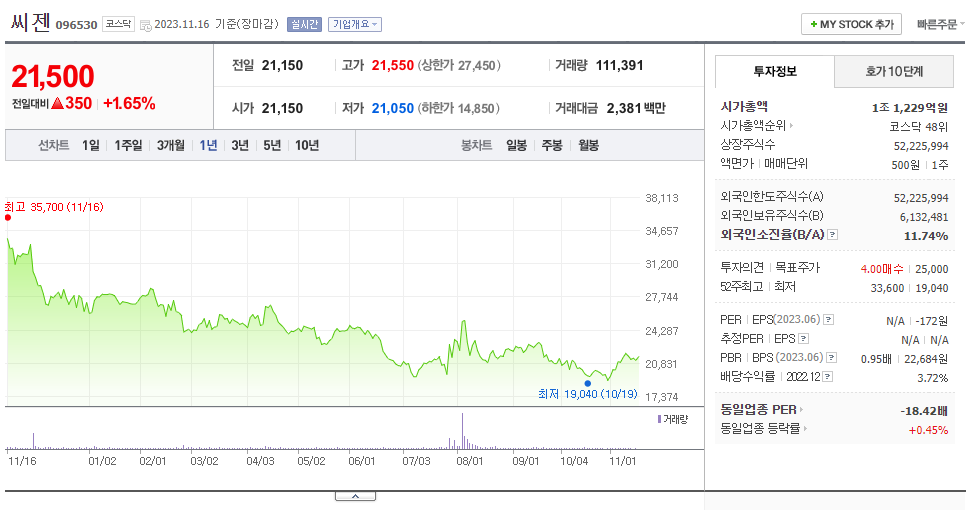Image resolution: width=971 pixels, height=510 pixels.
Task: Open the 동일업종 등락률 link
Action: (760, 428)
